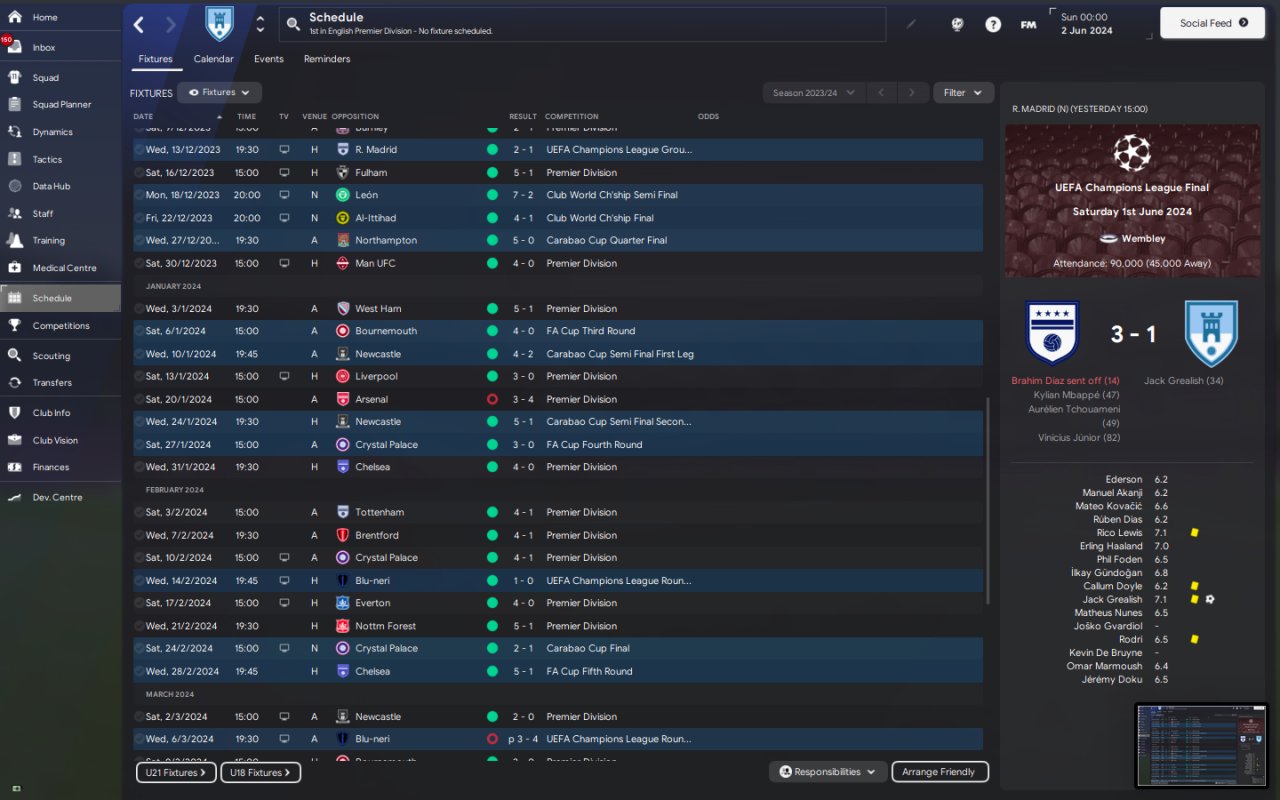Viewport: 1280px width, 800px height.
Task: Toggle the reminder circle for the Everton fixture
Action: (x=139, y=603)
